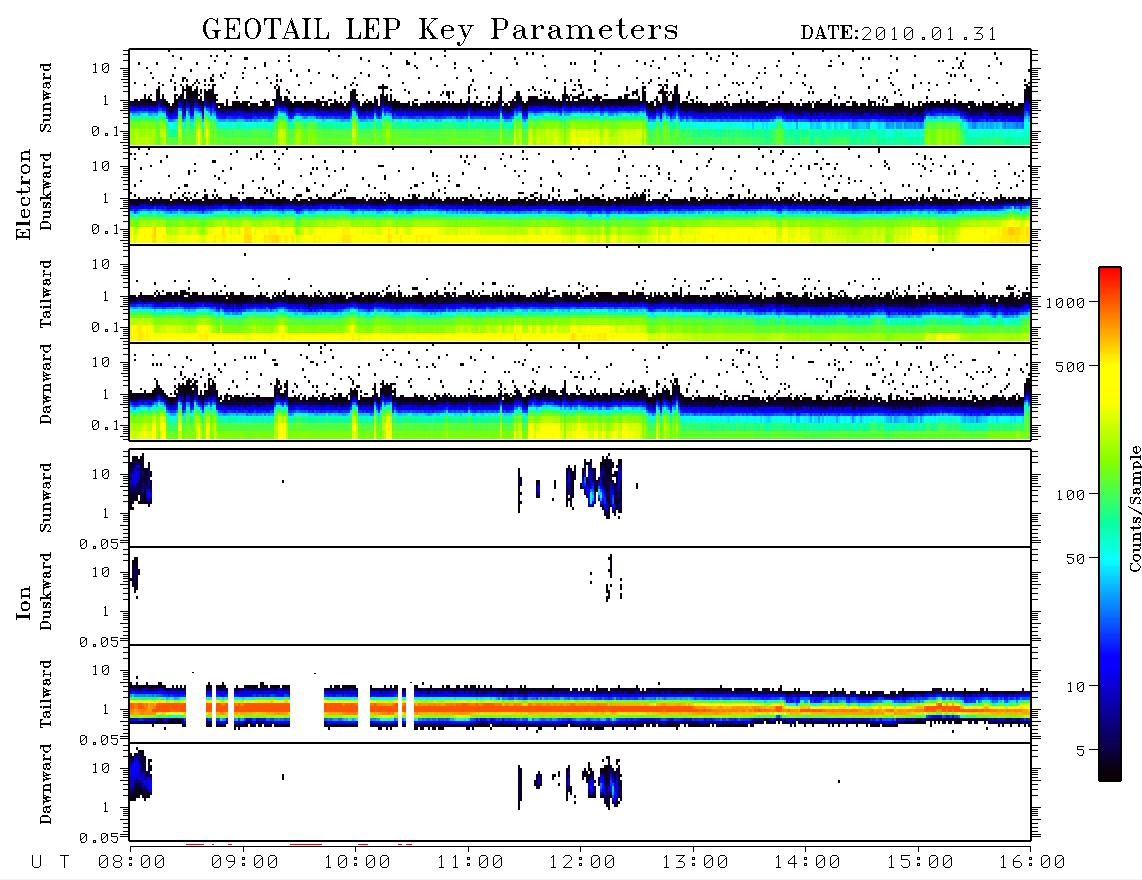The height and width of the screenshot is (880, 1142).
Task: Click the vertical color scale bar
Action: pos(1109,524)
